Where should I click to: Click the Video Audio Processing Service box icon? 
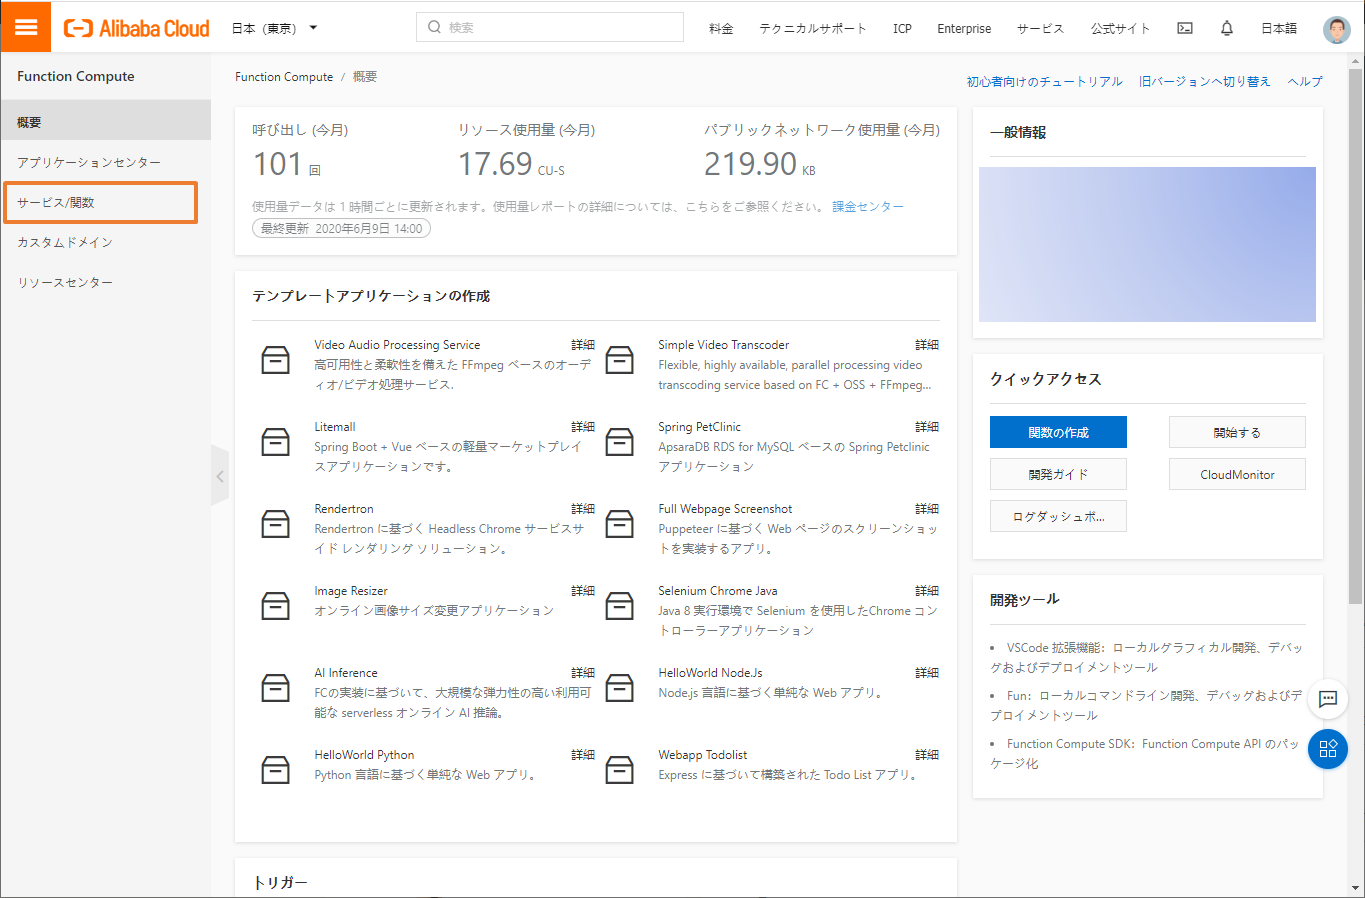point(275,360)
